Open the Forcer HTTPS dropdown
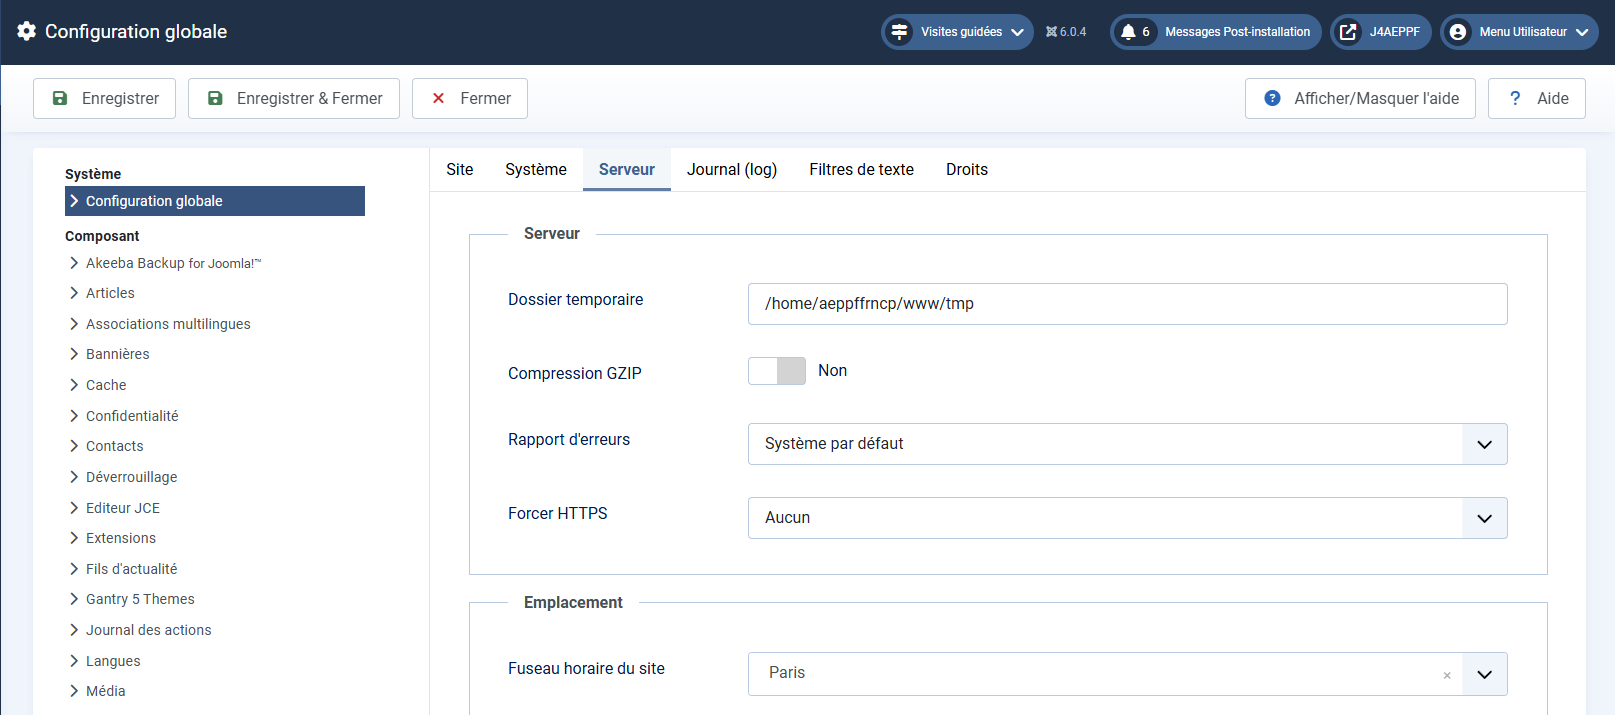The height and width of the screenshot is (715, 1615). 1484,518
